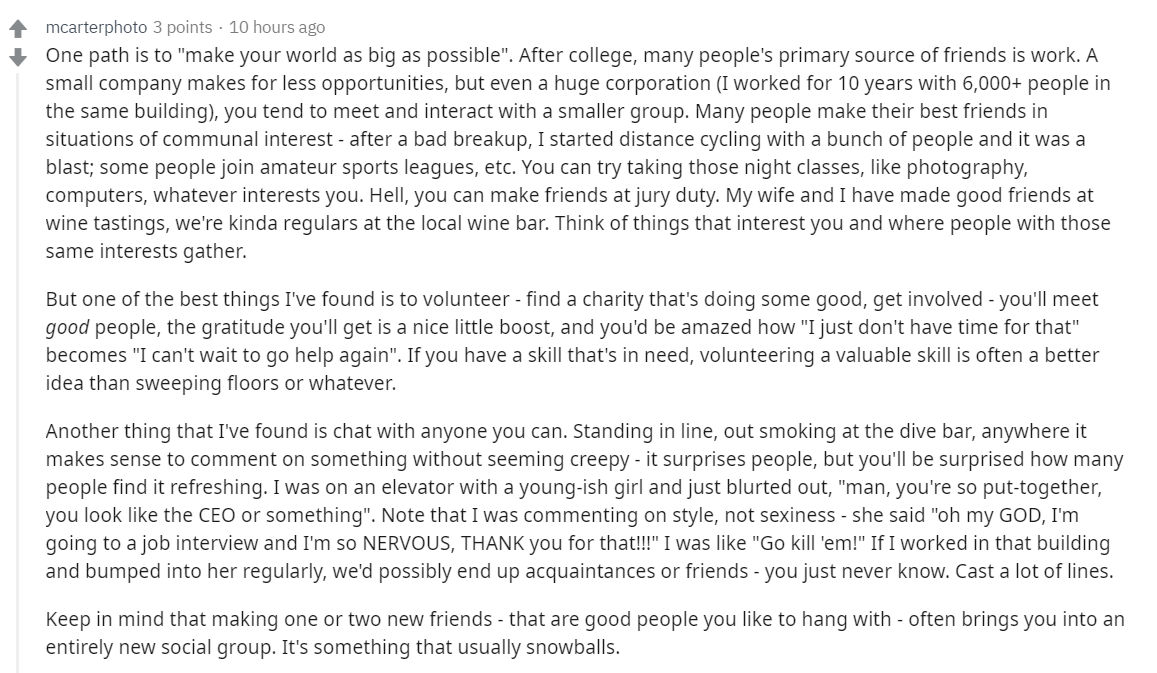Image resolution: width=1157 pixels, height=673 pixels.
Task: Upvote the mcarterphoto comment
Action: 18,29
